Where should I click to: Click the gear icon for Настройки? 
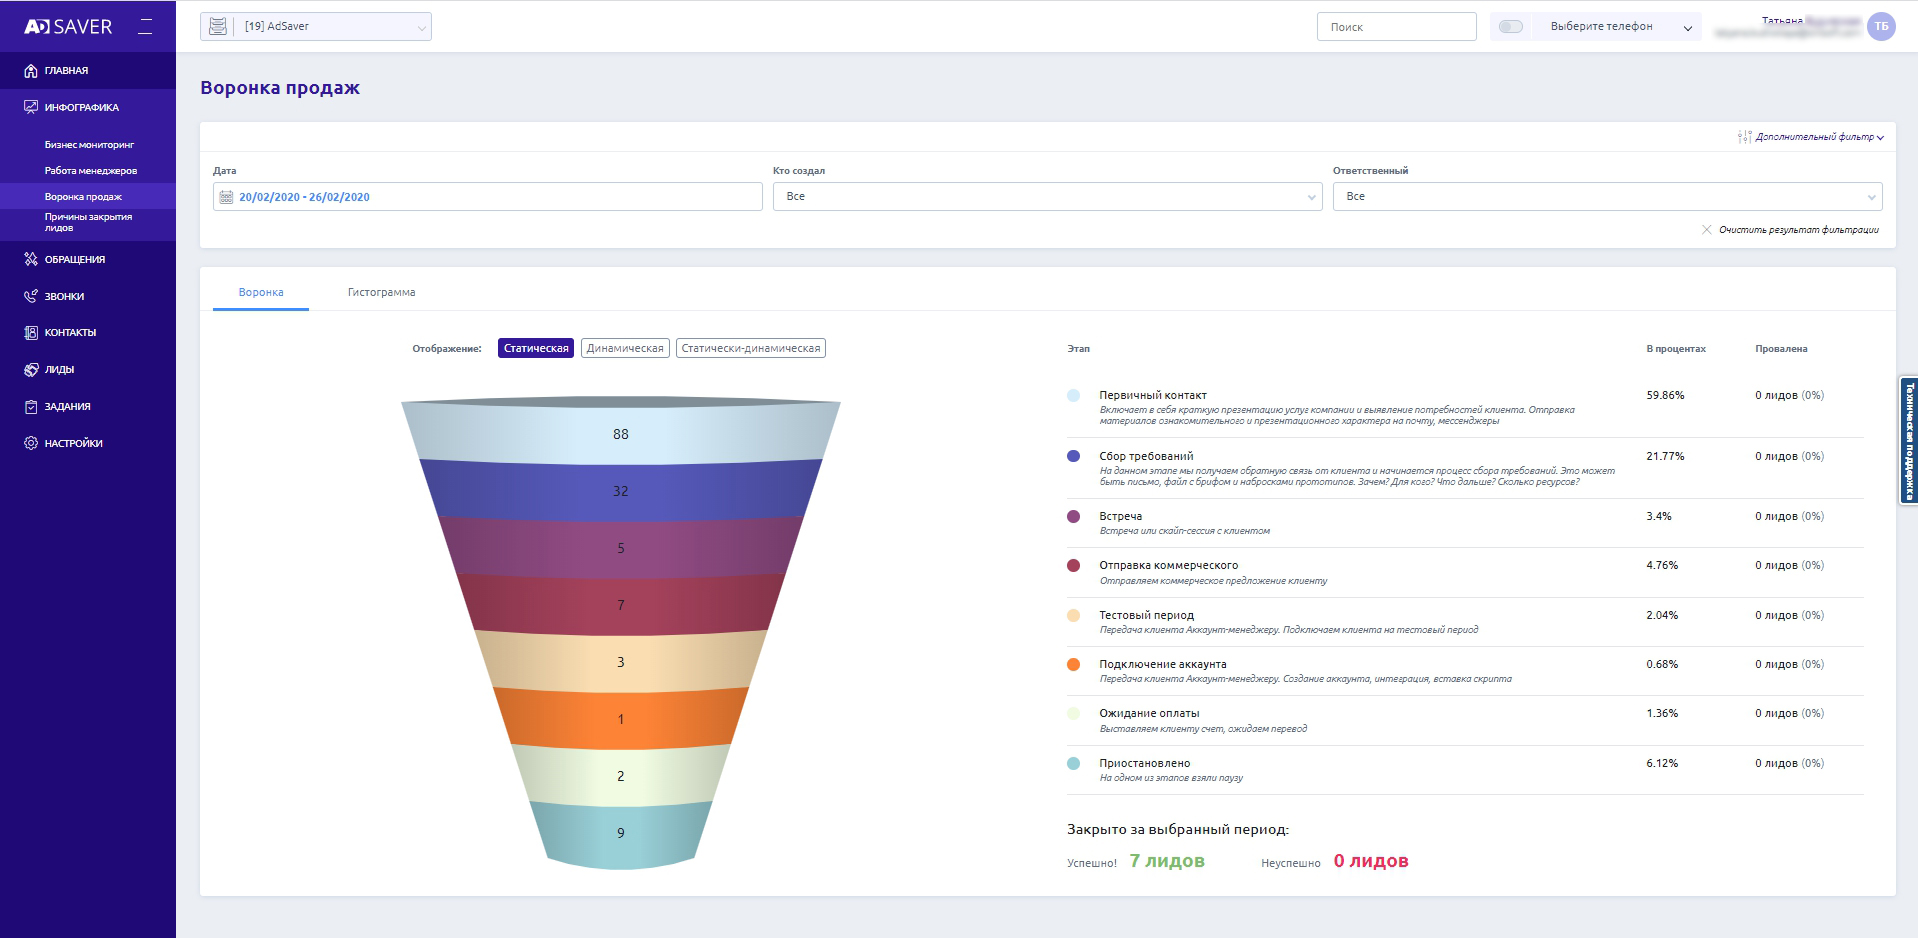(x=31, y=443)
